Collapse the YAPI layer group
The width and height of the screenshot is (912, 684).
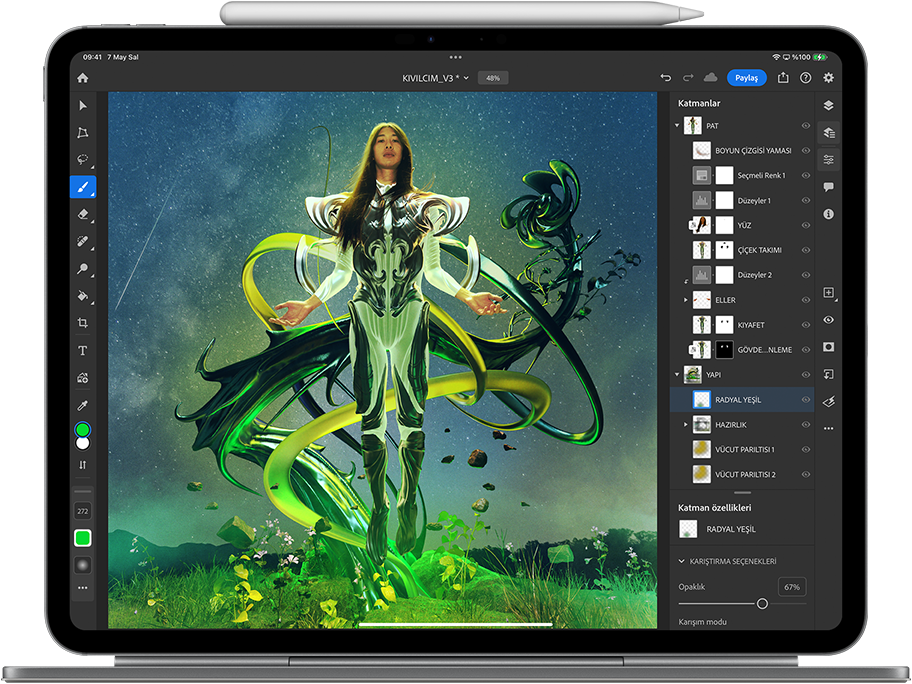(677, 375)
